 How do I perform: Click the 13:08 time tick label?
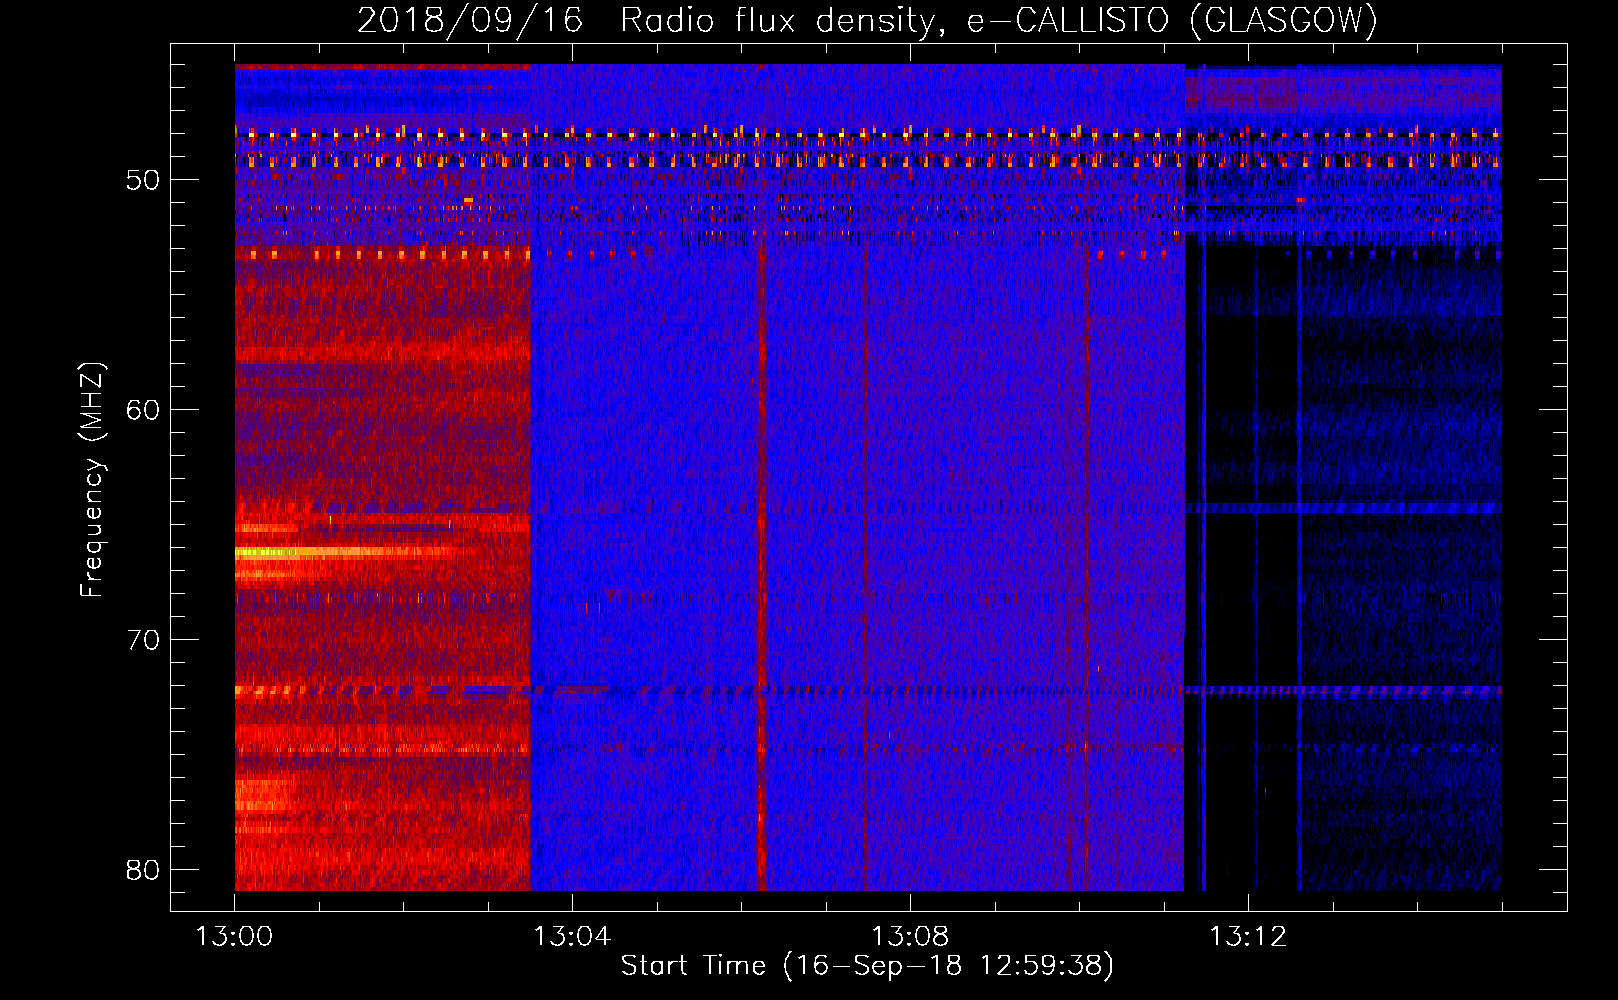(910, 937)
